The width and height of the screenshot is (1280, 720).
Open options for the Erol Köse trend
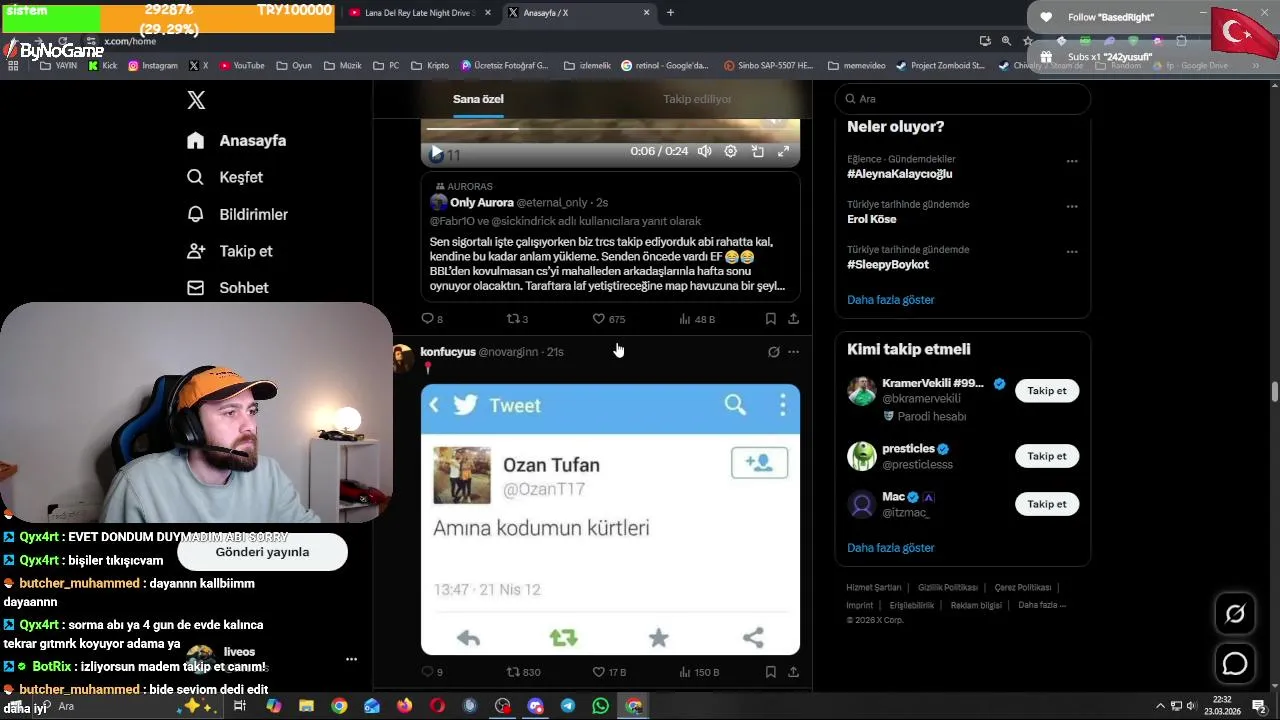[1072, 207]
